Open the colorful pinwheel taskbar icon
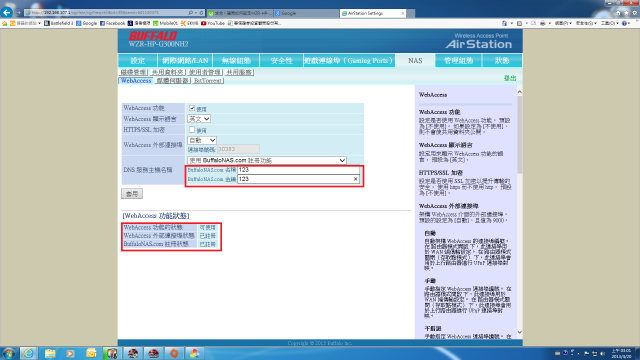Viewport: 640px width, 360px height. click(x=195, y=353)
